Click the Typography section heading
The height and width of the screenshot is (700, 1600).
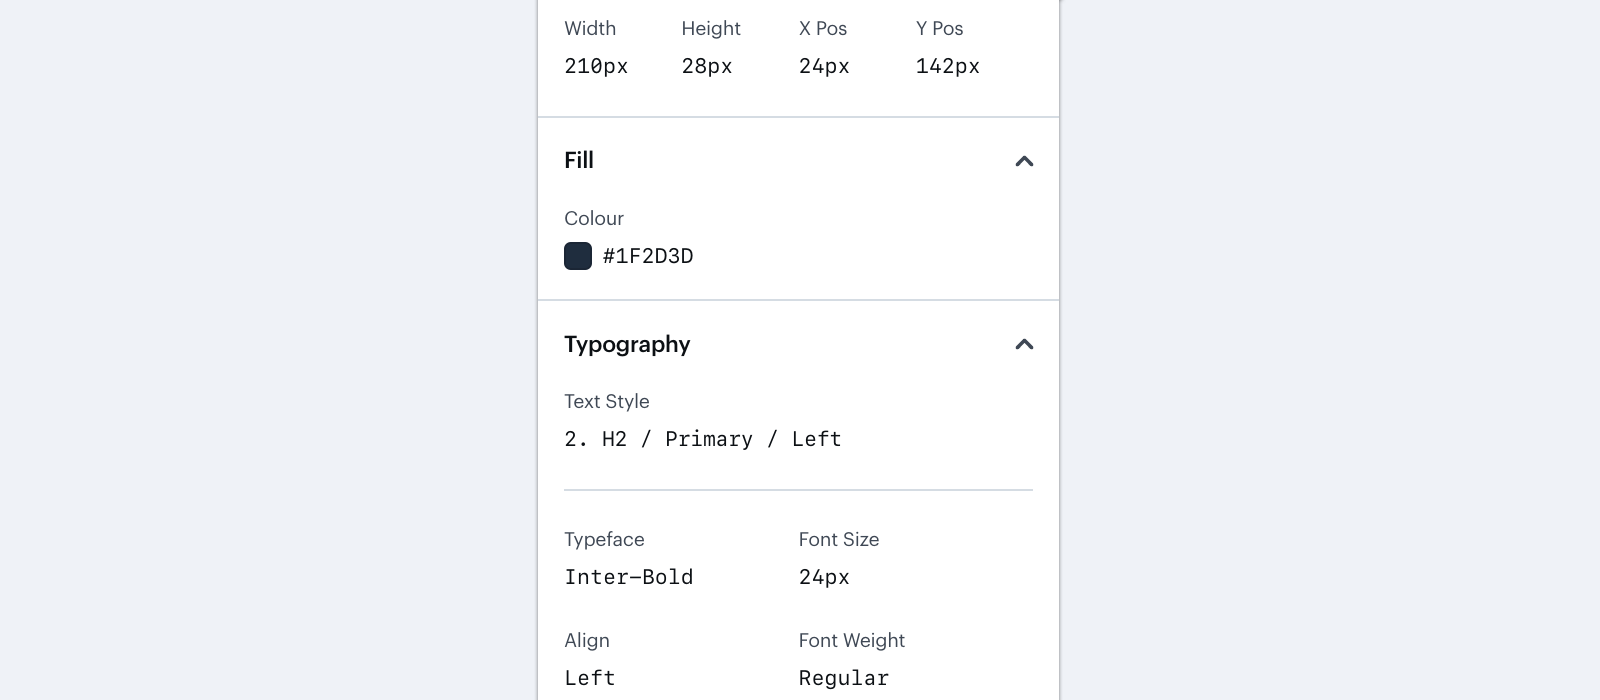pyautogui.click(x=627, y=344)
